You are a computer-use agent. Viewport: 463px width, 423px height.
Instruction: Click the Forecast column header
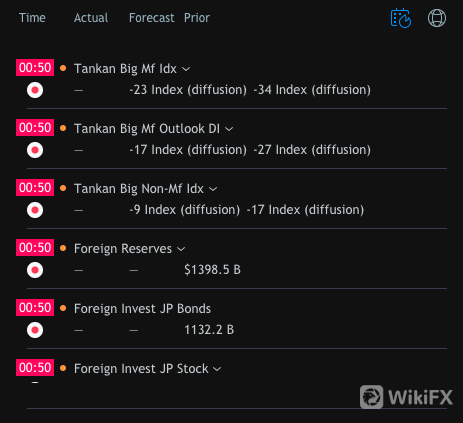pos(152,18)
